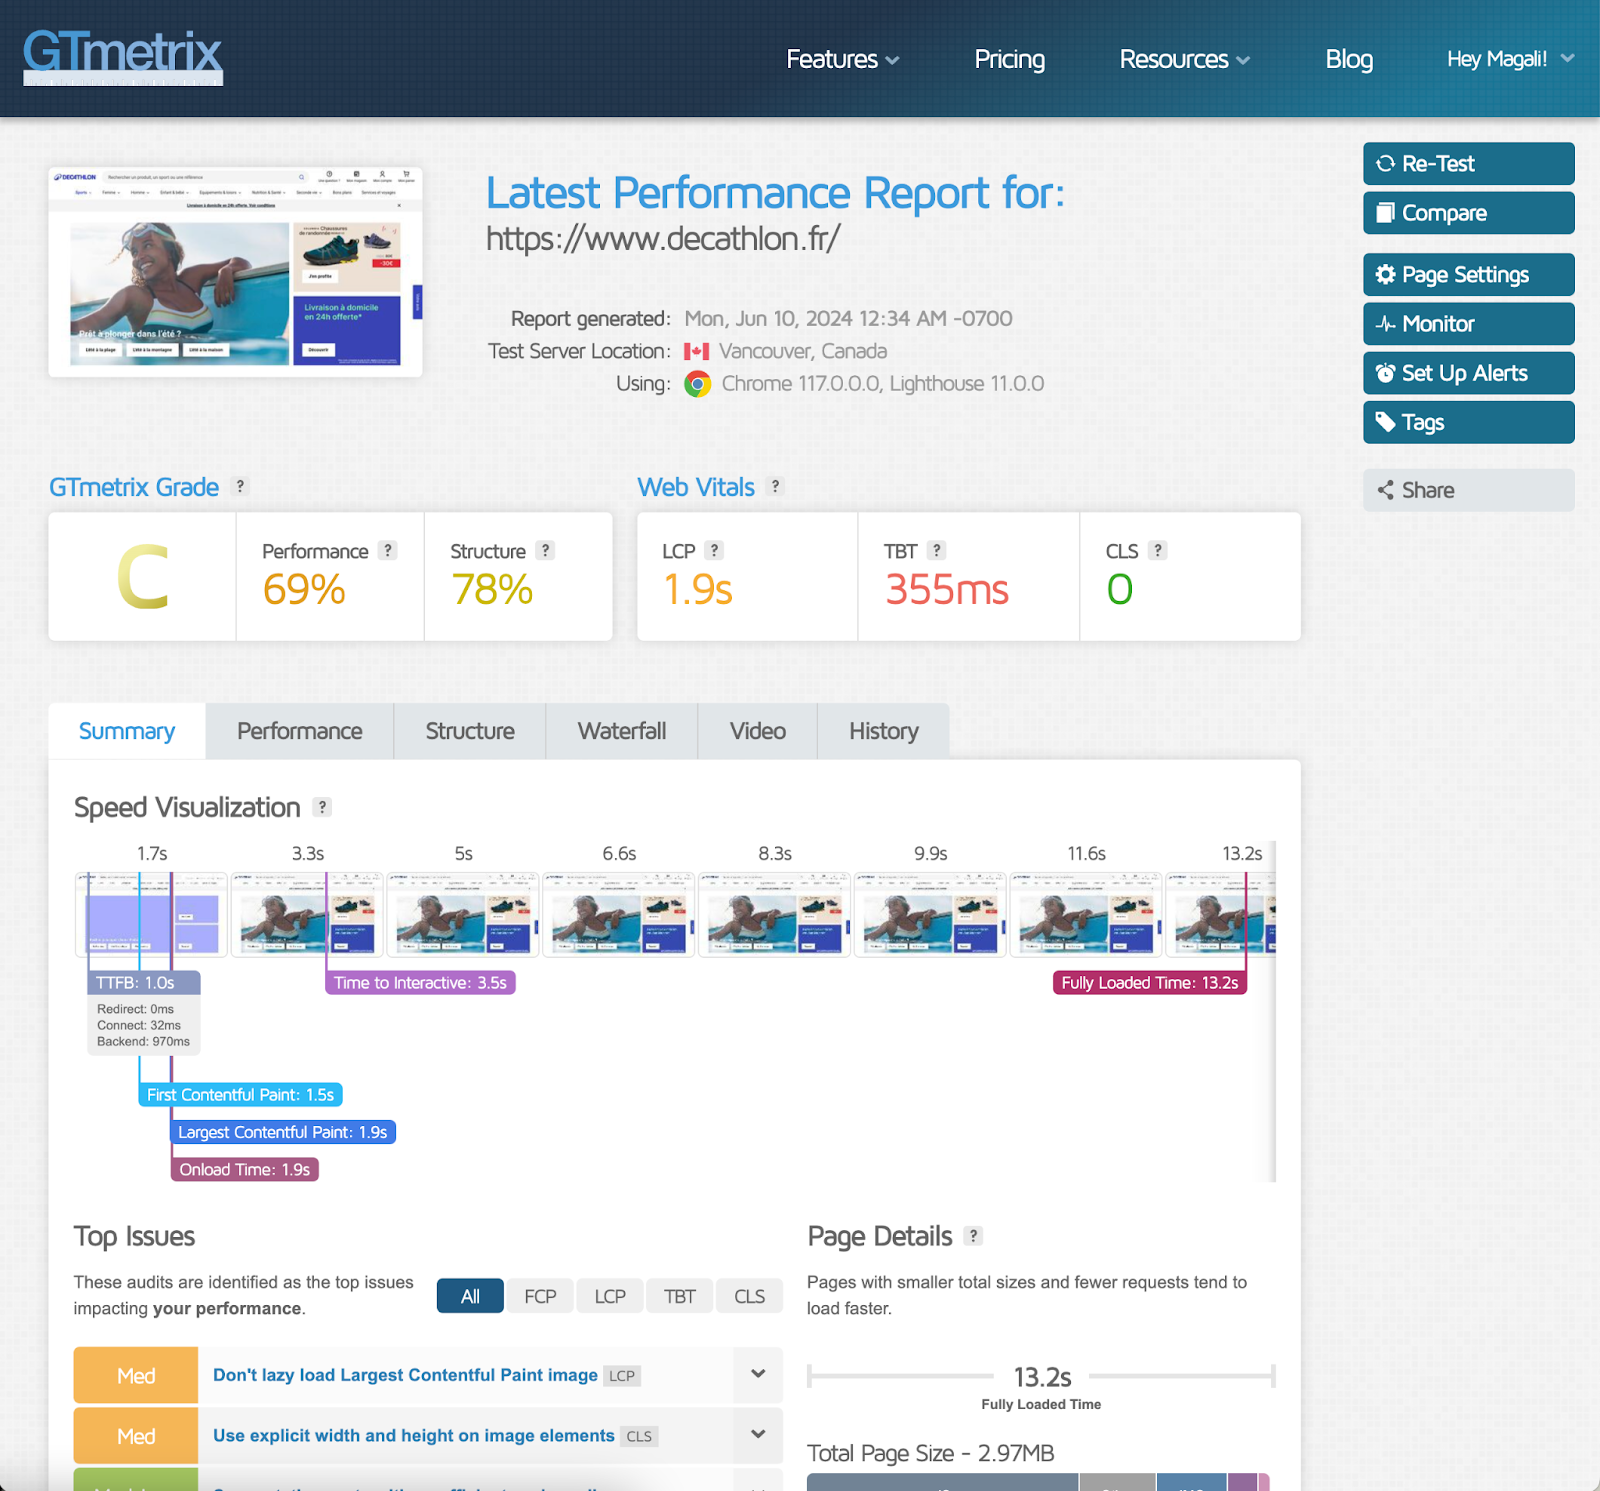Image resolution: width=1600 pixels, height=1491 pixels.
Task: Select the Summary tab
Action: click(127, 731)
